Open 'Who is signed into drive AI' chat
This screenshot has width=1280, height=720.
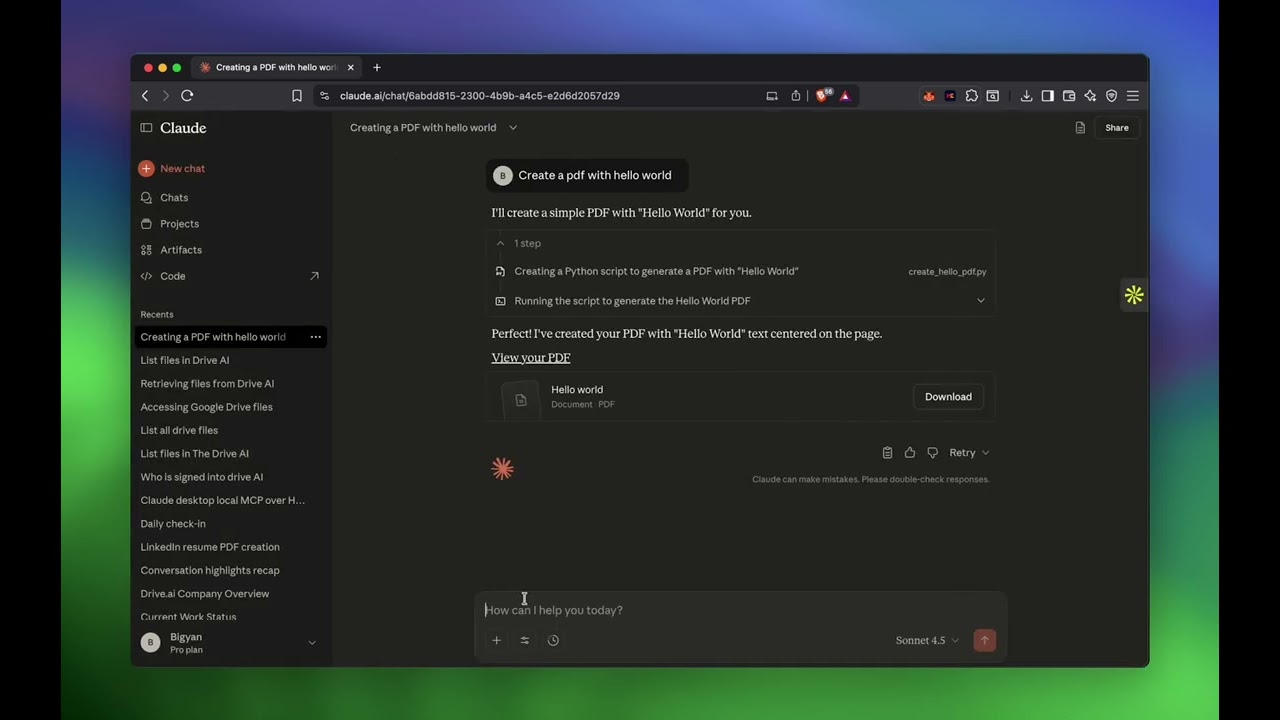click(202, 477)
